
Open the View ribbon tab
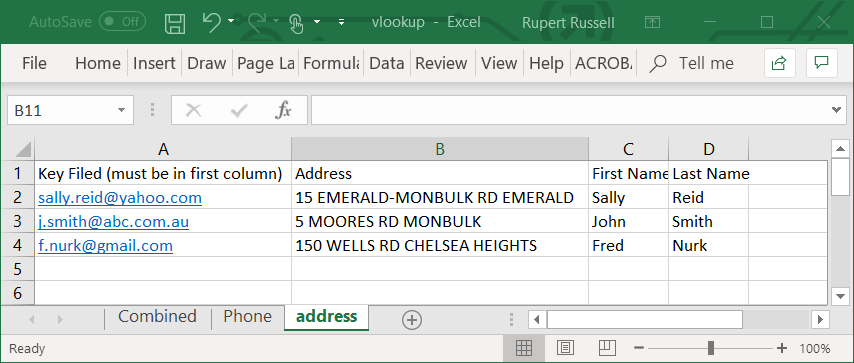pyautogui.click(x=499, y=63)
